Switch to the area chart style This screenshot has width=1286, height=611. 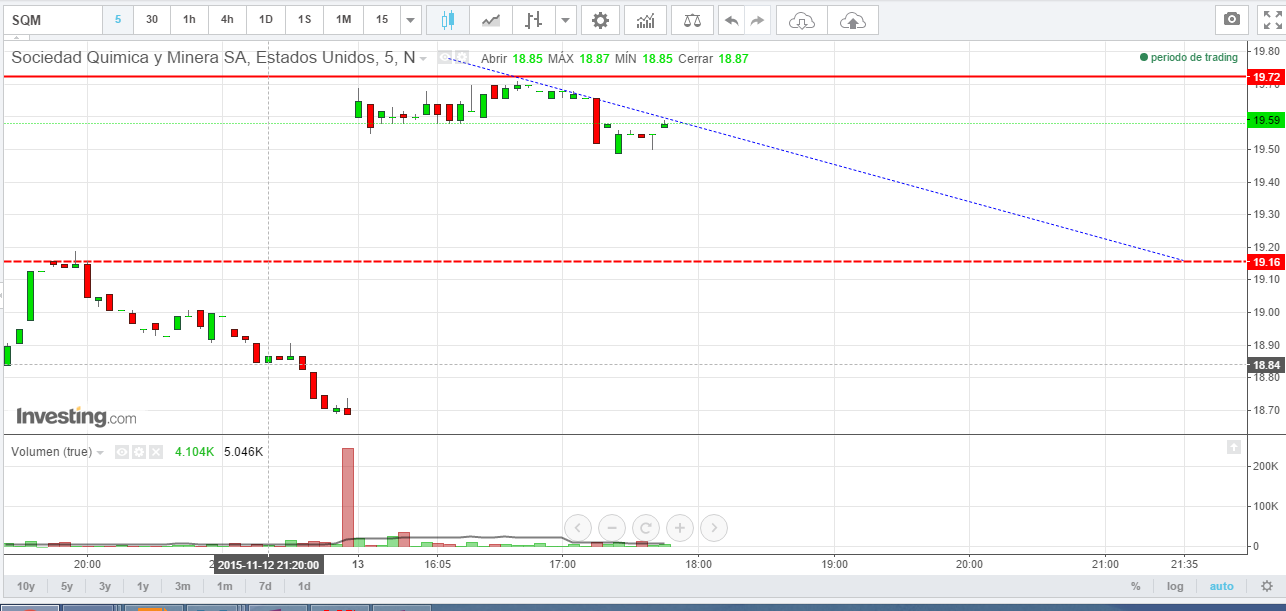[x=491, y=20]
